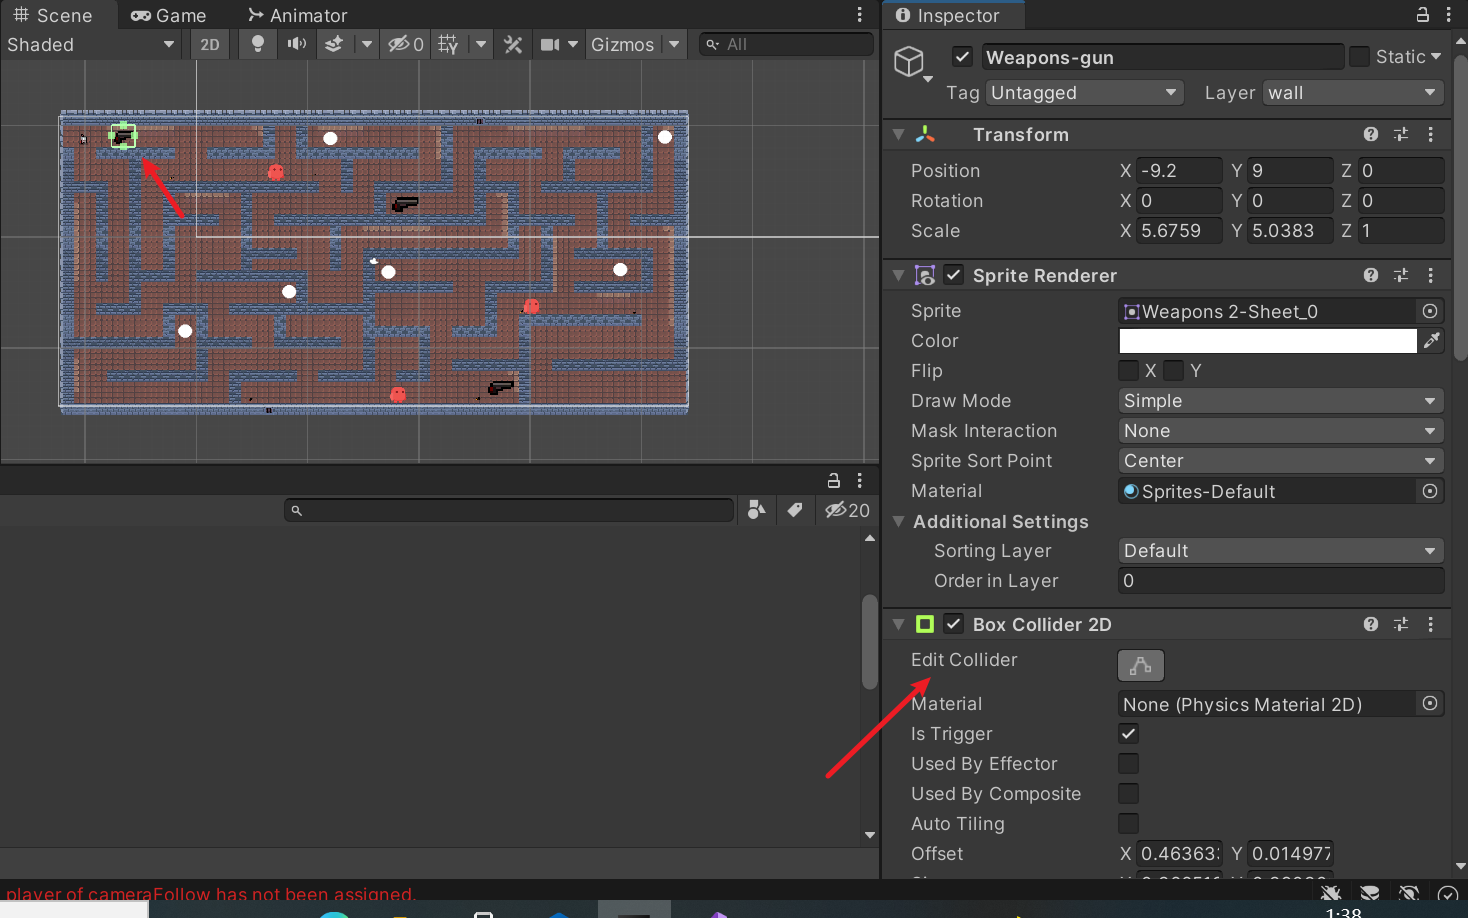
Task: Uncheck the Weapons-gun active checkbox
Action: click(x=962, y=57)
